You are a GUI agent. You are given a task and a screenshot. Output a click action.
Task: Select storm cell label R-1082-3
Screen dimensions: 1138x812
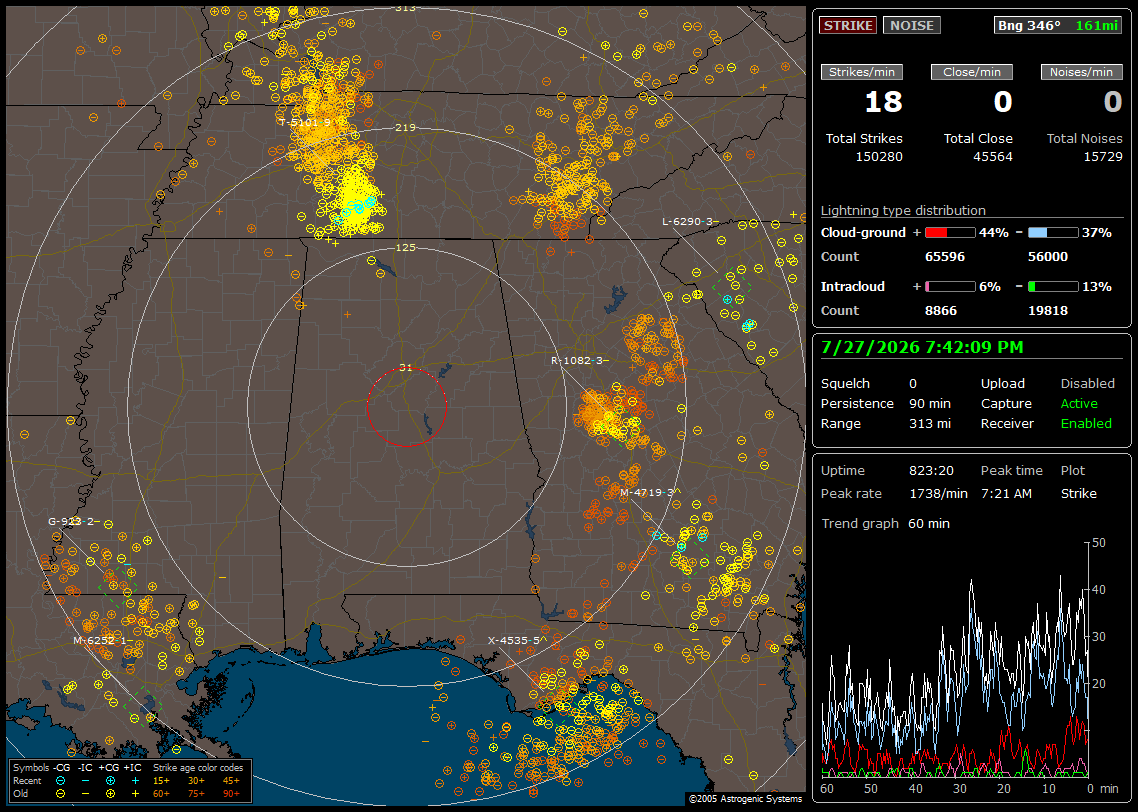pyautogui.click(x=578, y=360)
